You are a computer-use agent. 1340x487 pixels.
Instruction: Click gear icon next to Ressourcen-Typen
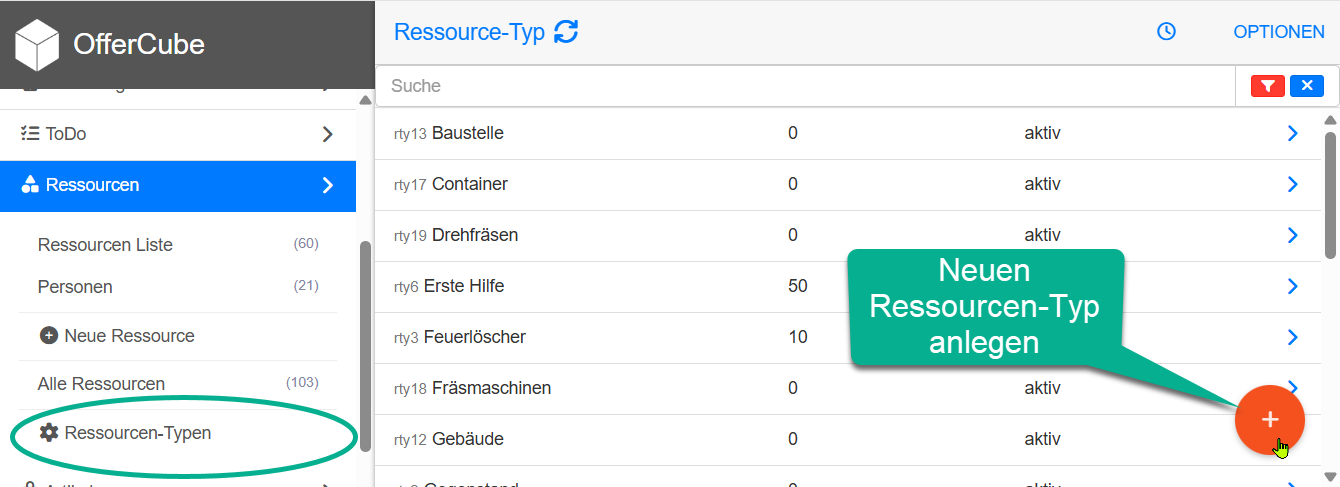[x=49, y=433]
